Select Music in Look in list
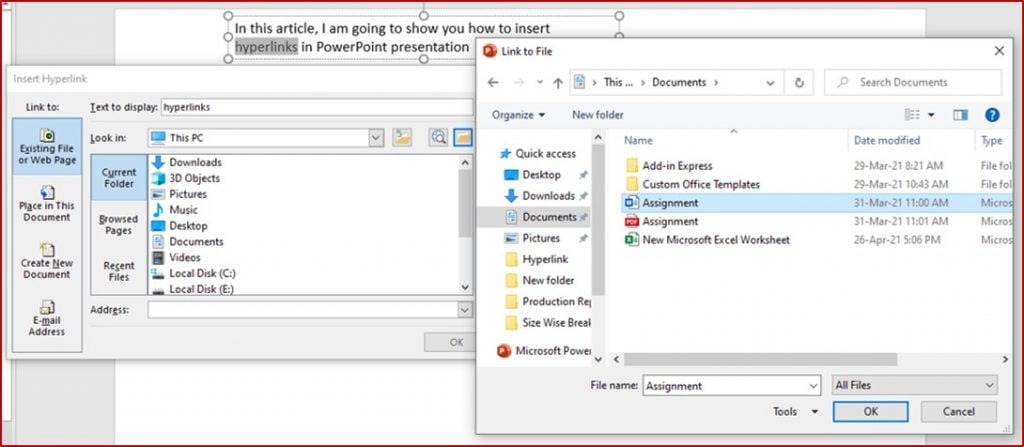 point(175,210)
